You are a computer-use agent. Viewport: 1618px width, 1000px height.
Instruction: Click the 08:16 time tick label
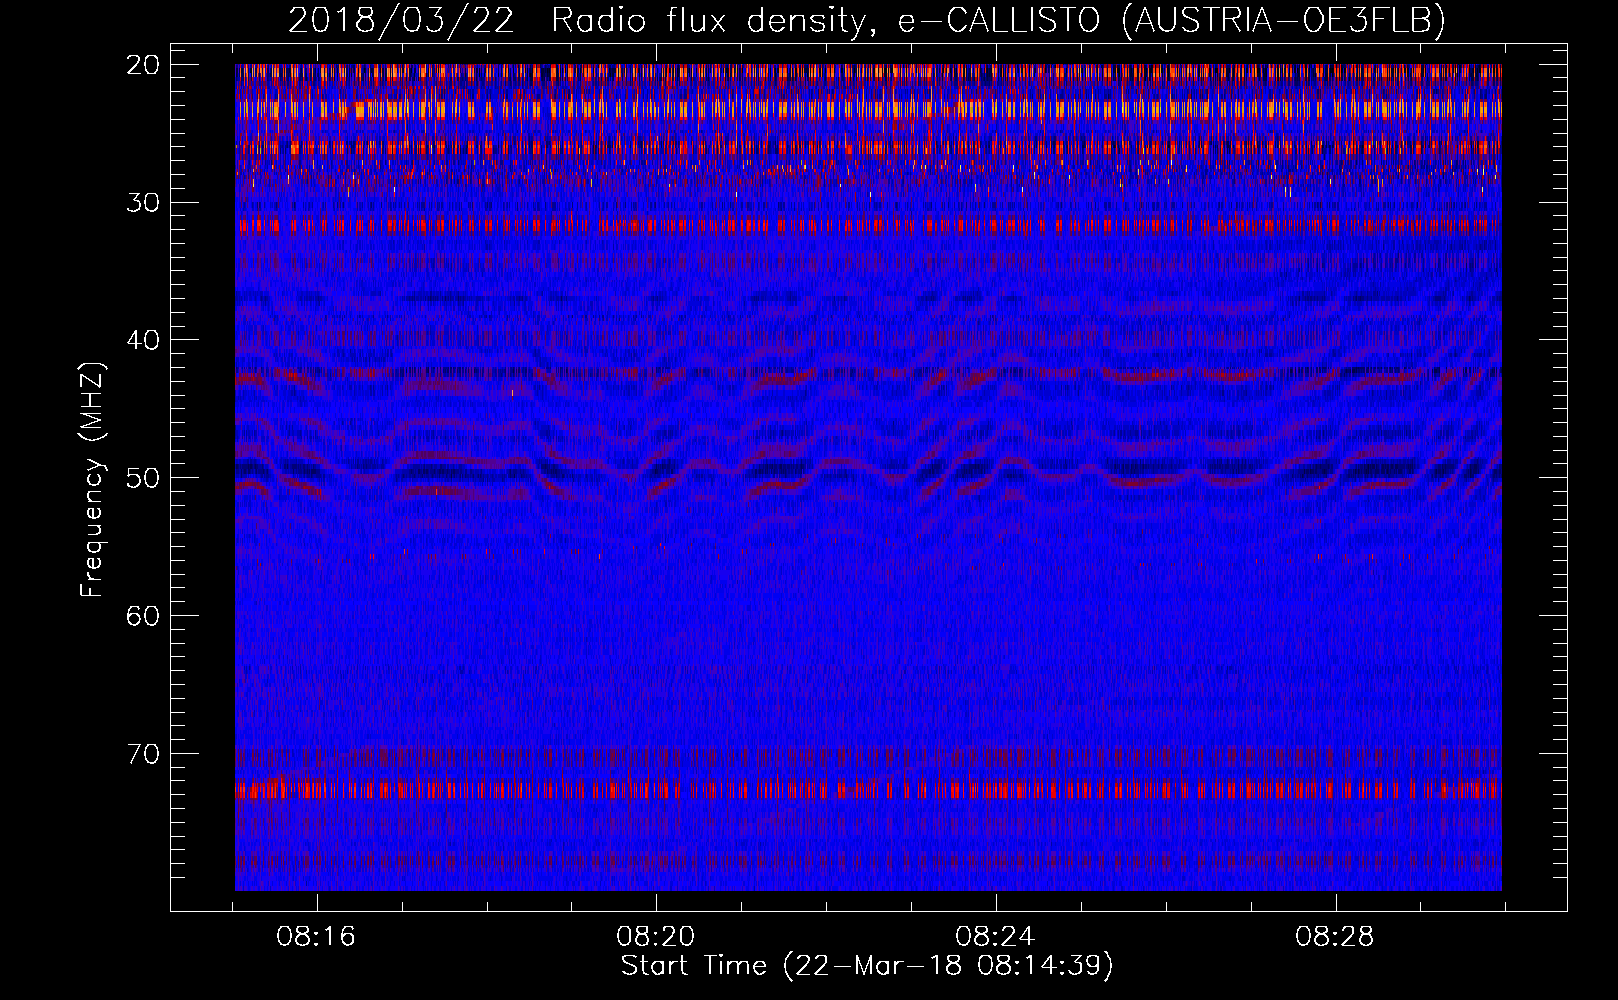[x=316, y=937]
